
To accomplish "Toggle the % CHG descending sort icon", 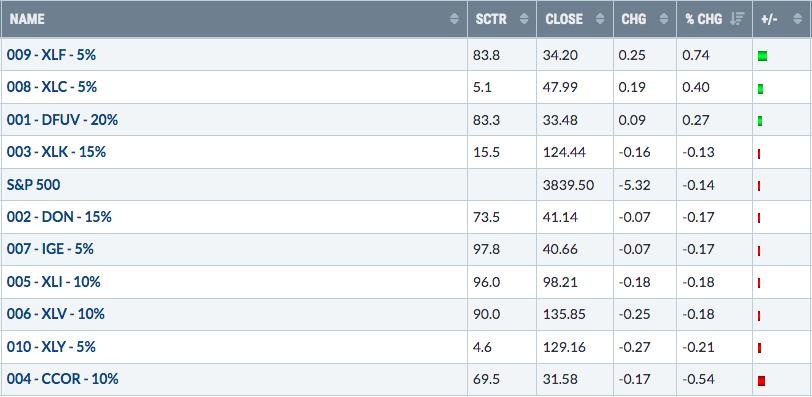I will coord(736,19).
